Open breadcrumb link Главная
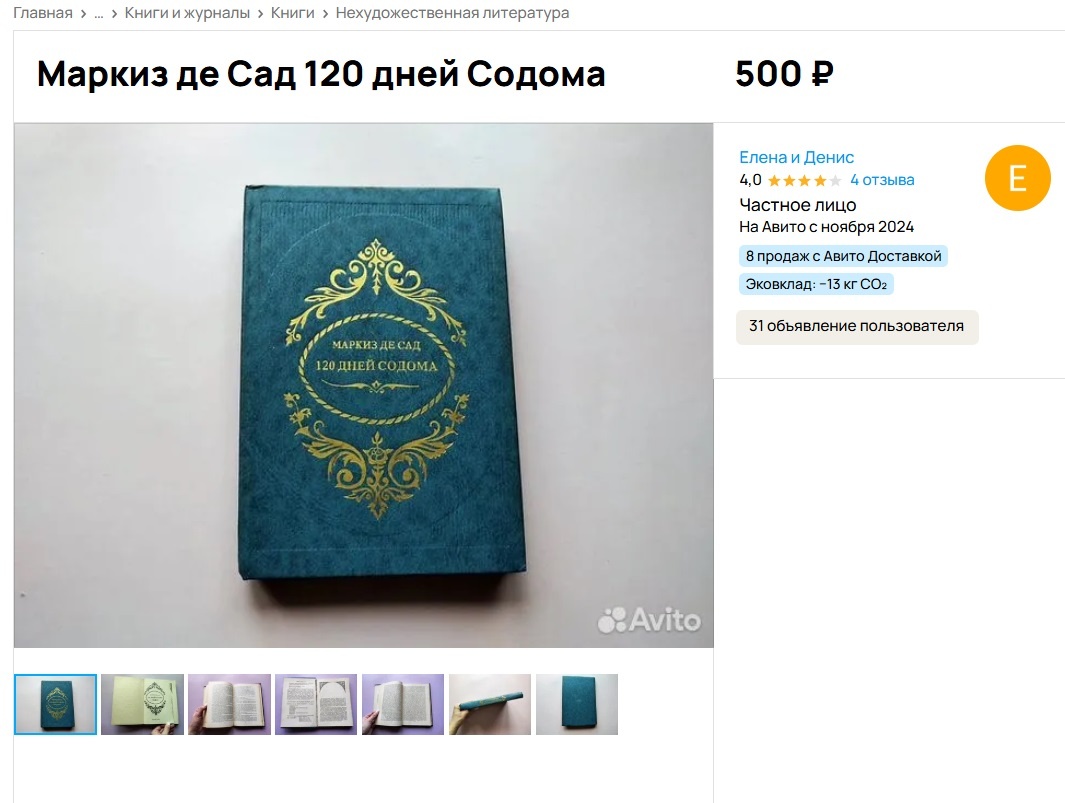Image resolution: width=1065 pixels, height=803 pixels. click(43, 13)
